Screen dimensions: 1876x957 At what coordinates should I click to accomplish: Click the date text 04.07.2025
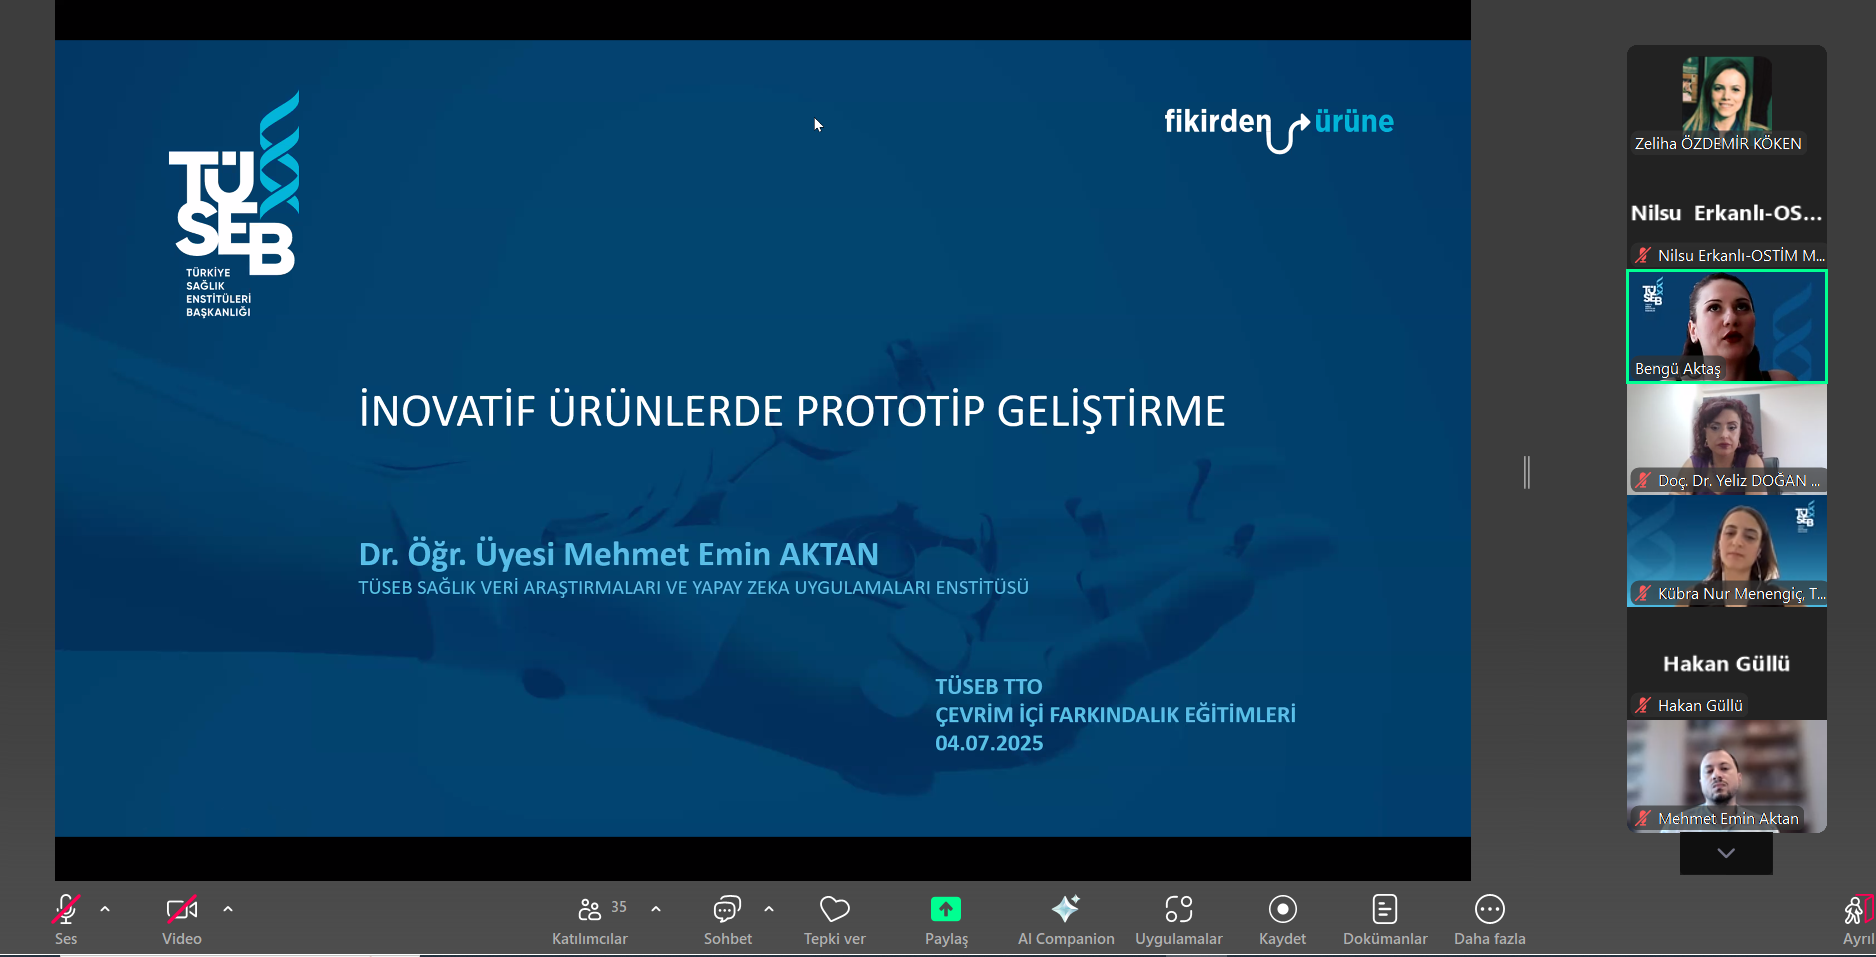989,743
